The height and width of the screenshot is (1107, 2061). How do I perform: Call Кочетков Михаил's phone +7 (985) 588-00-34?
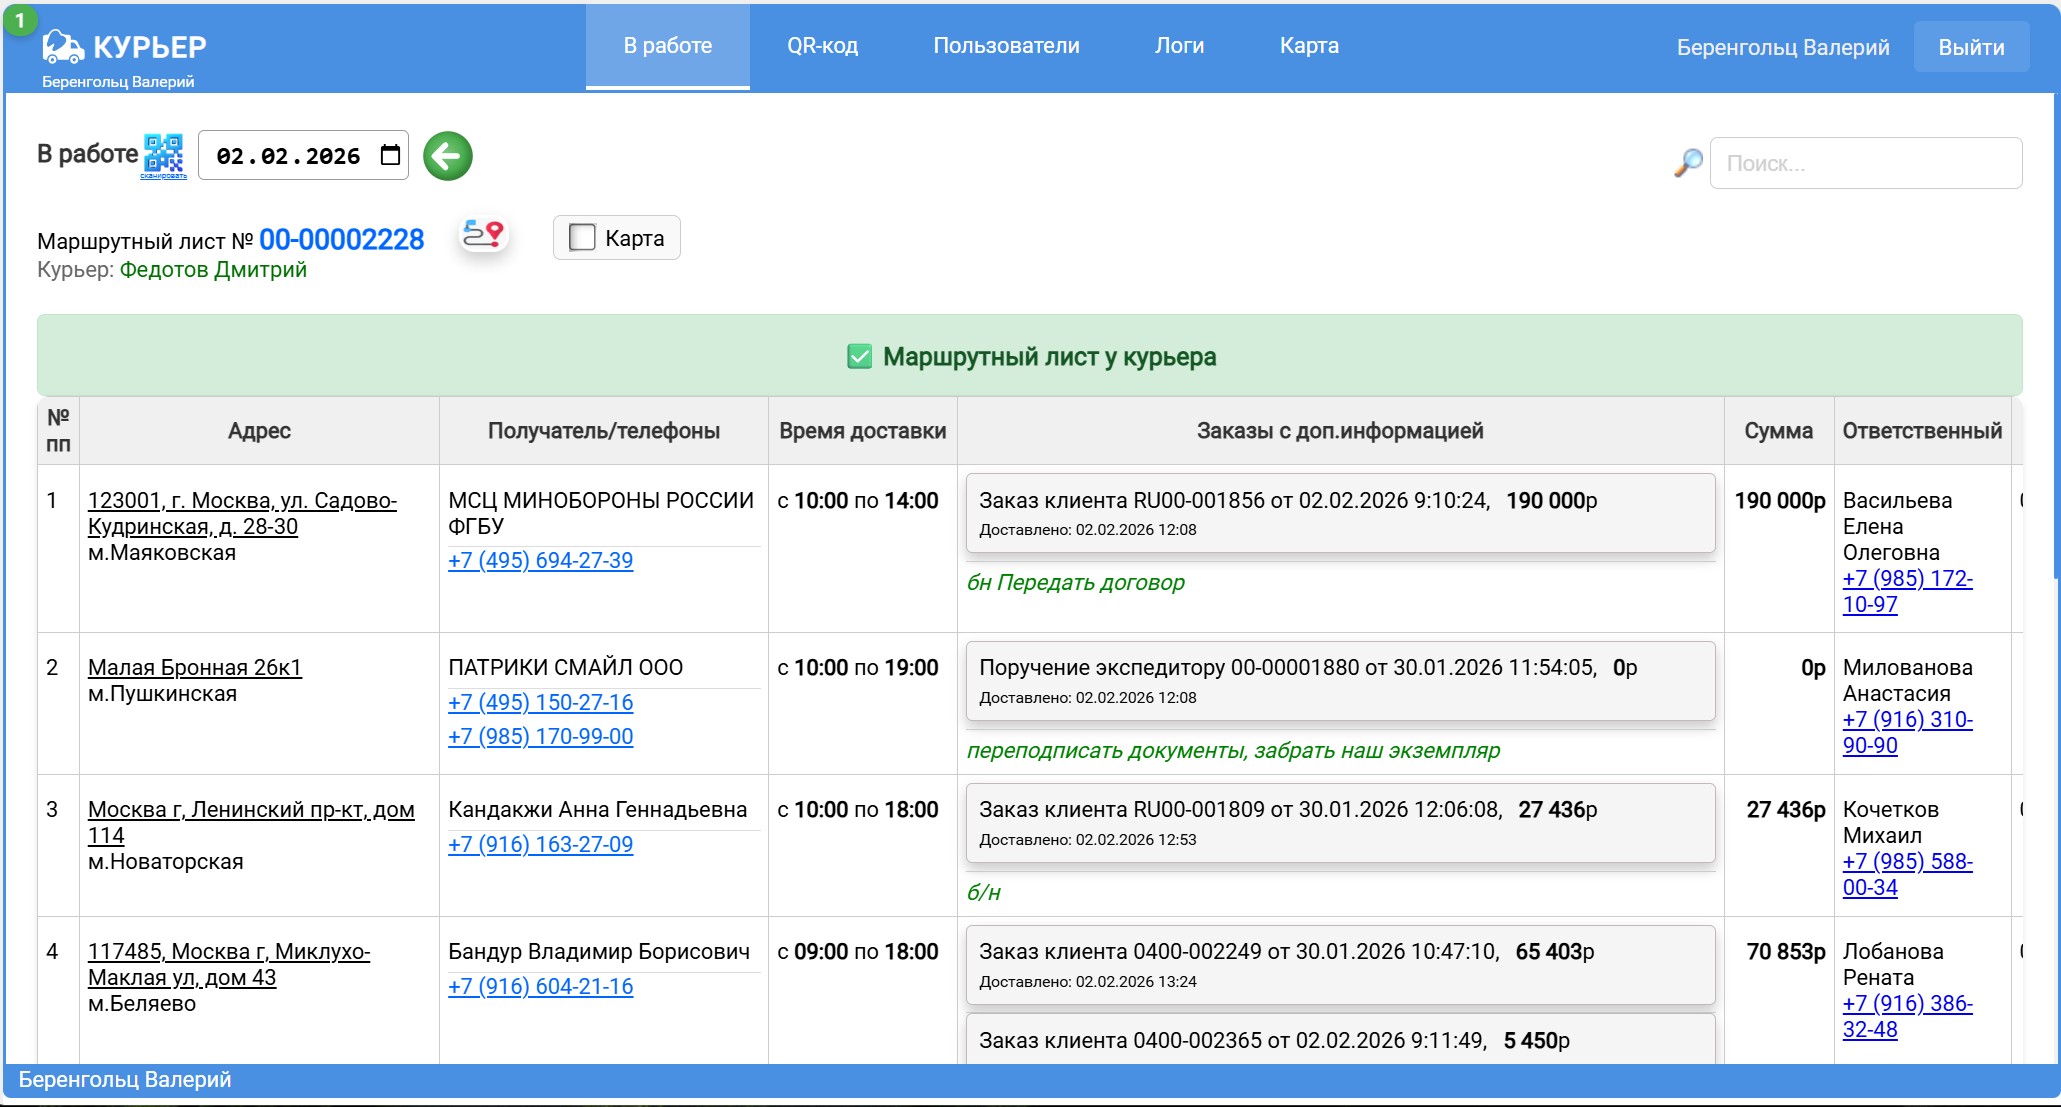pyautogui.click(x=1907, y=874)
